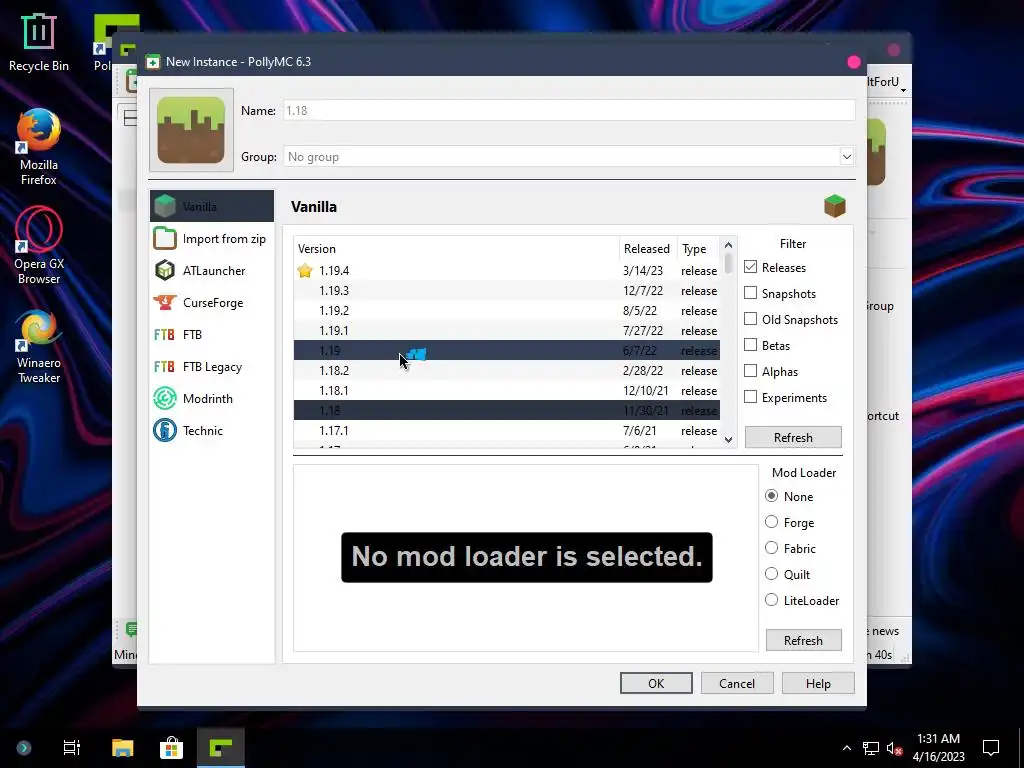Viewport: 1024px width, 768px height.
Task: Open Recycle Bin on desktop
Action: coord(39,43)
